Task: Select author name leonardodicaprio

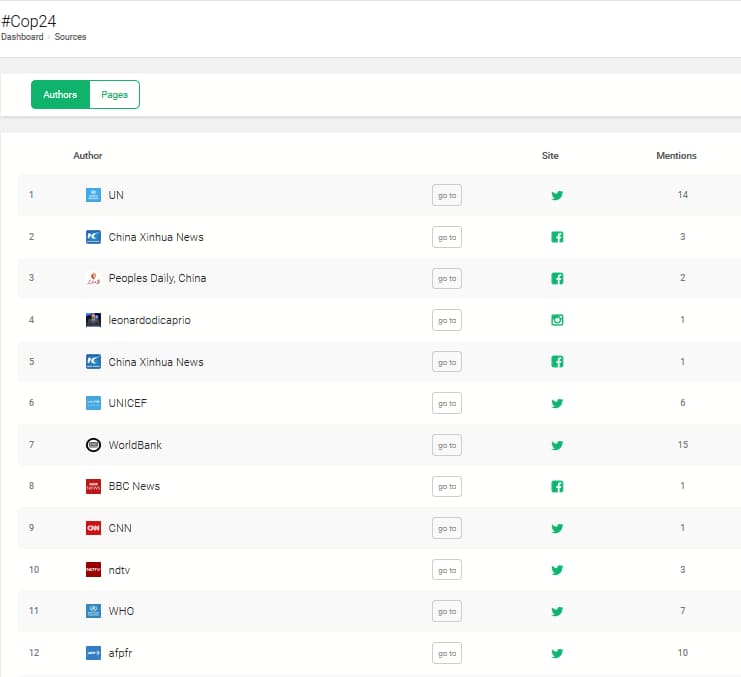Action: (x=149, y=320)
